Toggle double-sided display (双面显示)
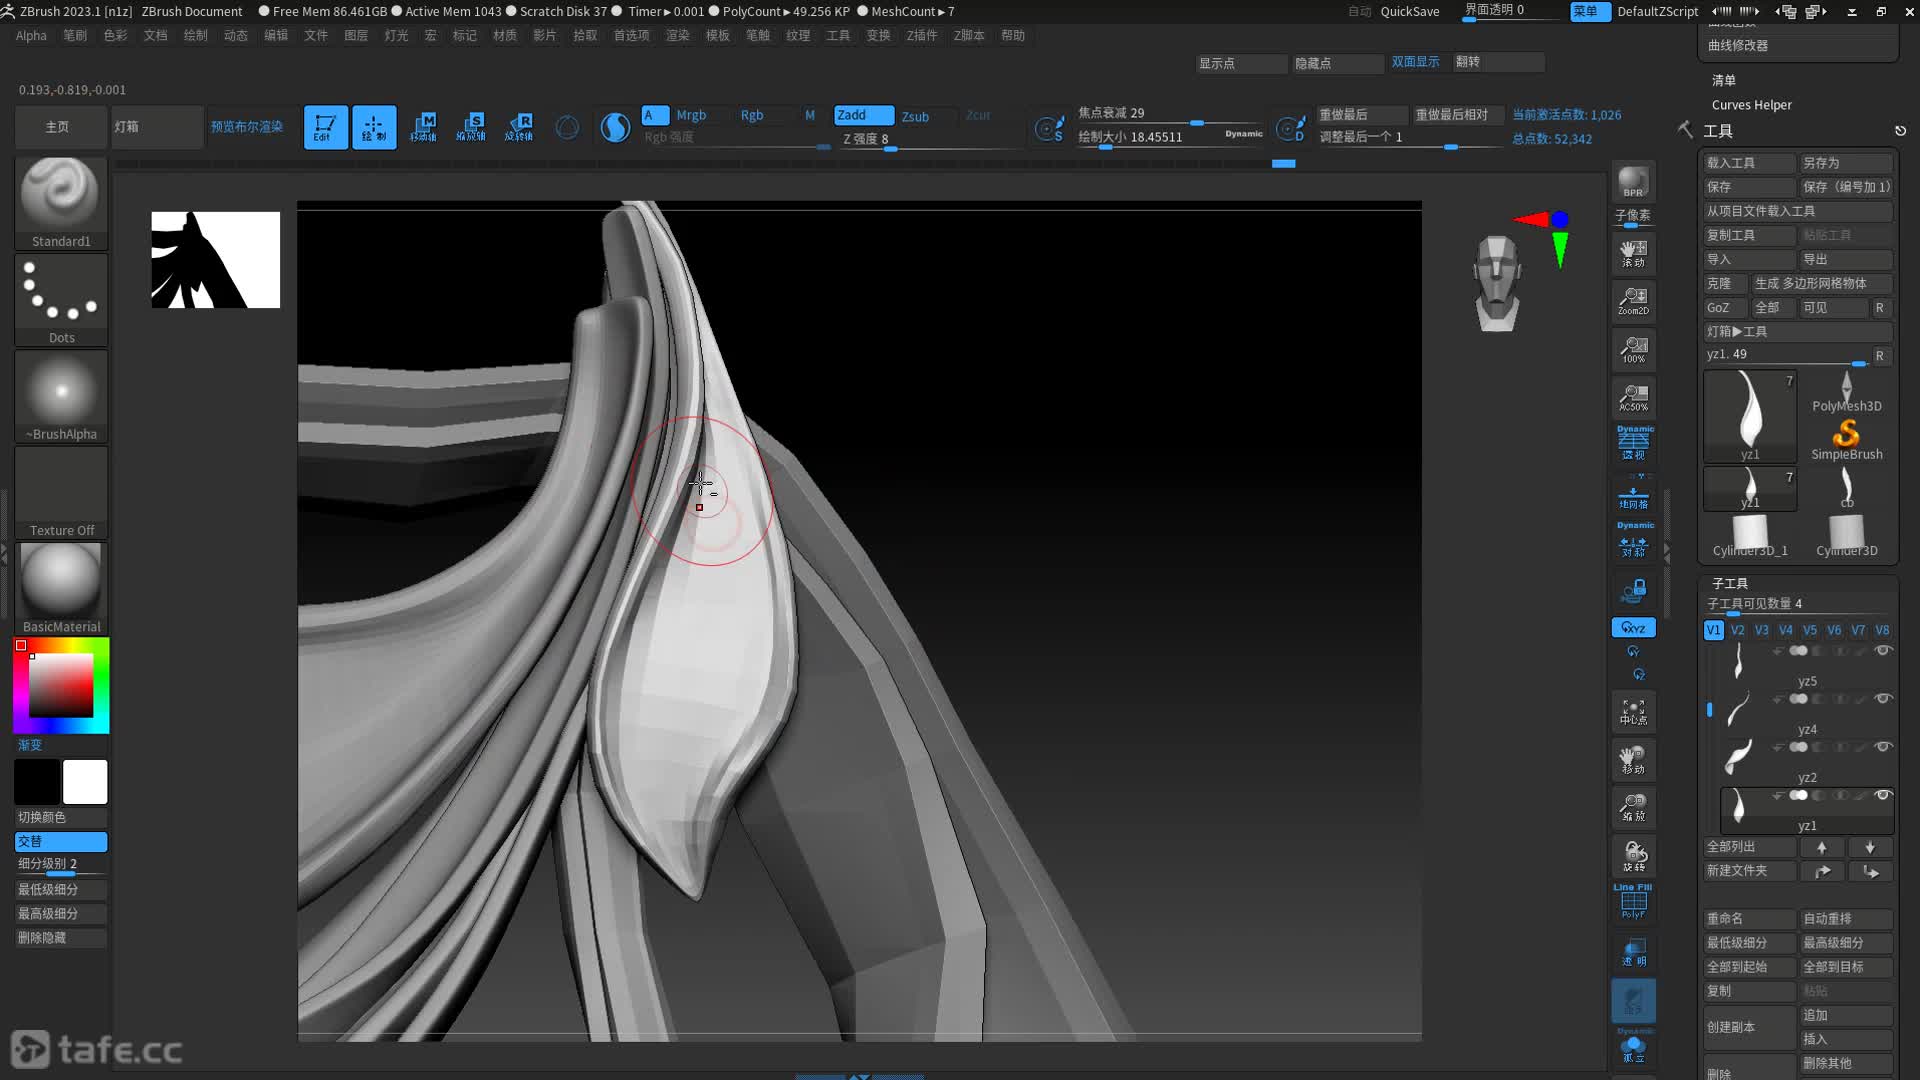 (x=1415, y=62)
